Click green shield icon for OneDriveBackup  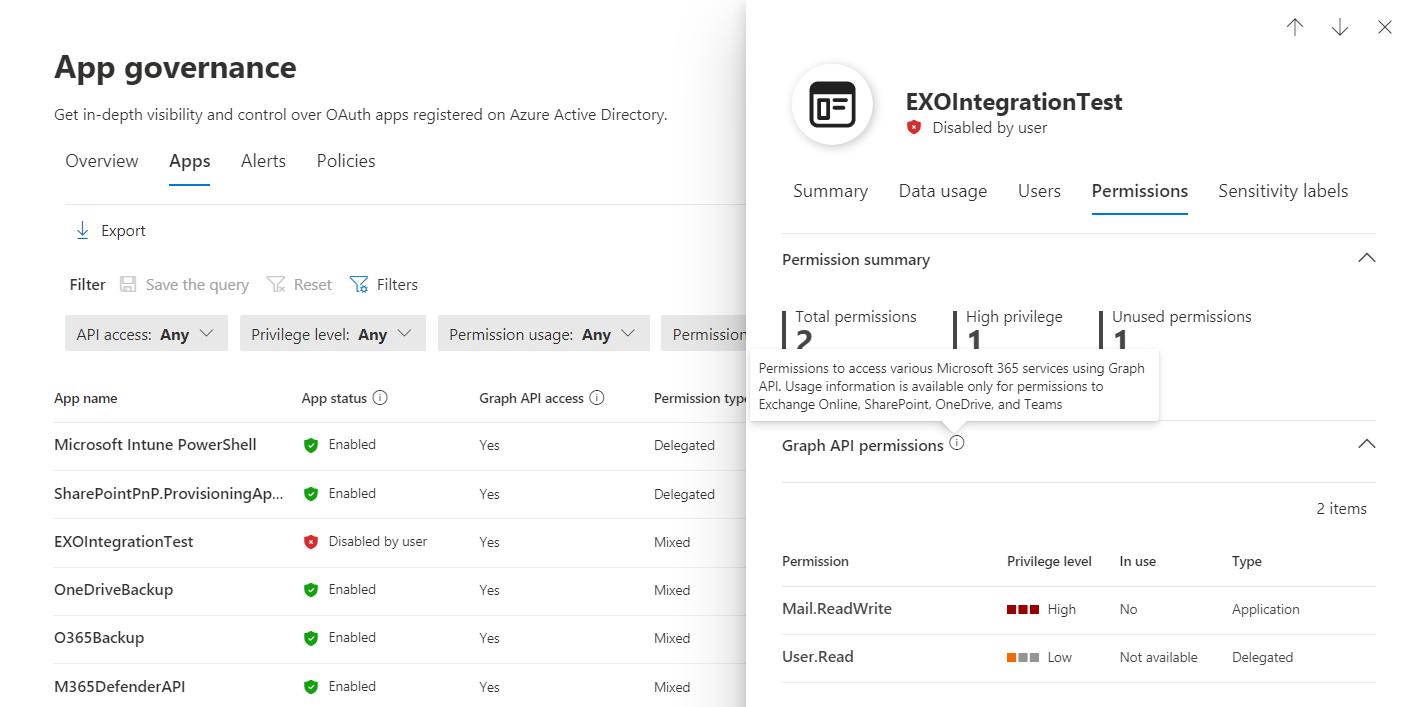point(311,590)
